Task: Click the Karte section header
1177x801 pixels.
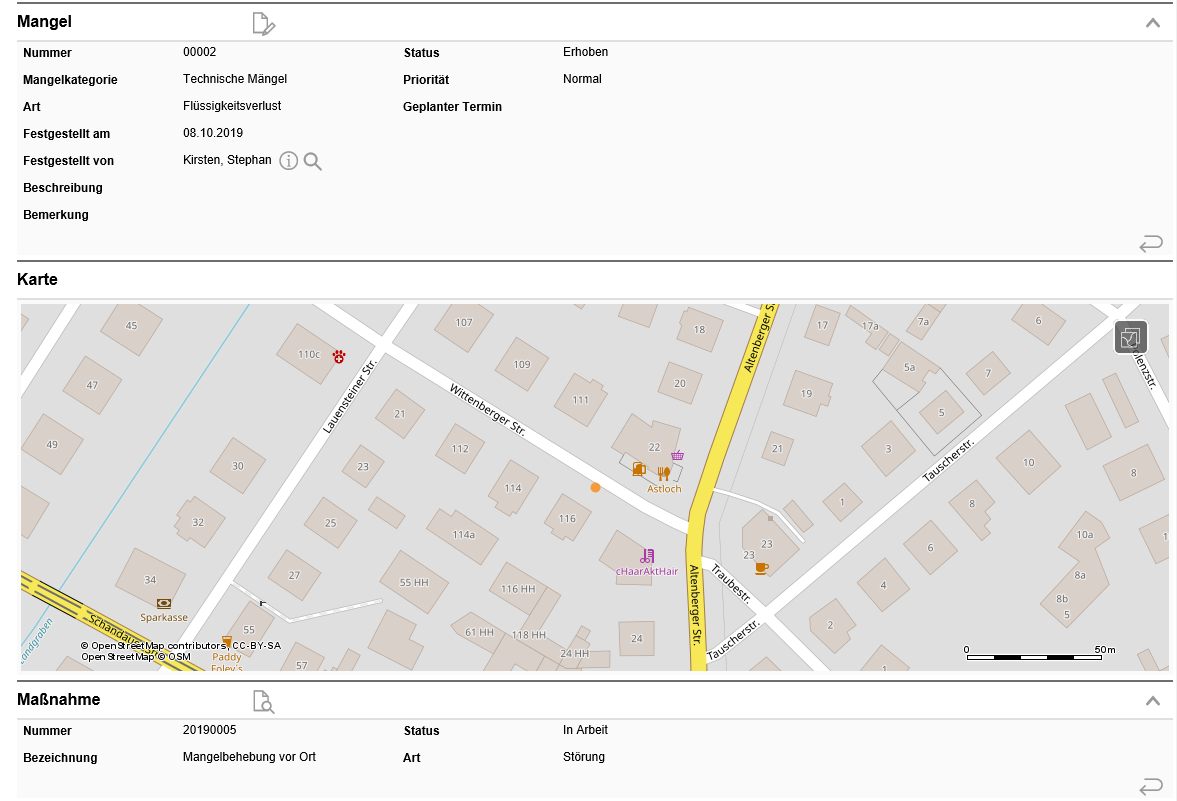Action: (x=38, y=280)
